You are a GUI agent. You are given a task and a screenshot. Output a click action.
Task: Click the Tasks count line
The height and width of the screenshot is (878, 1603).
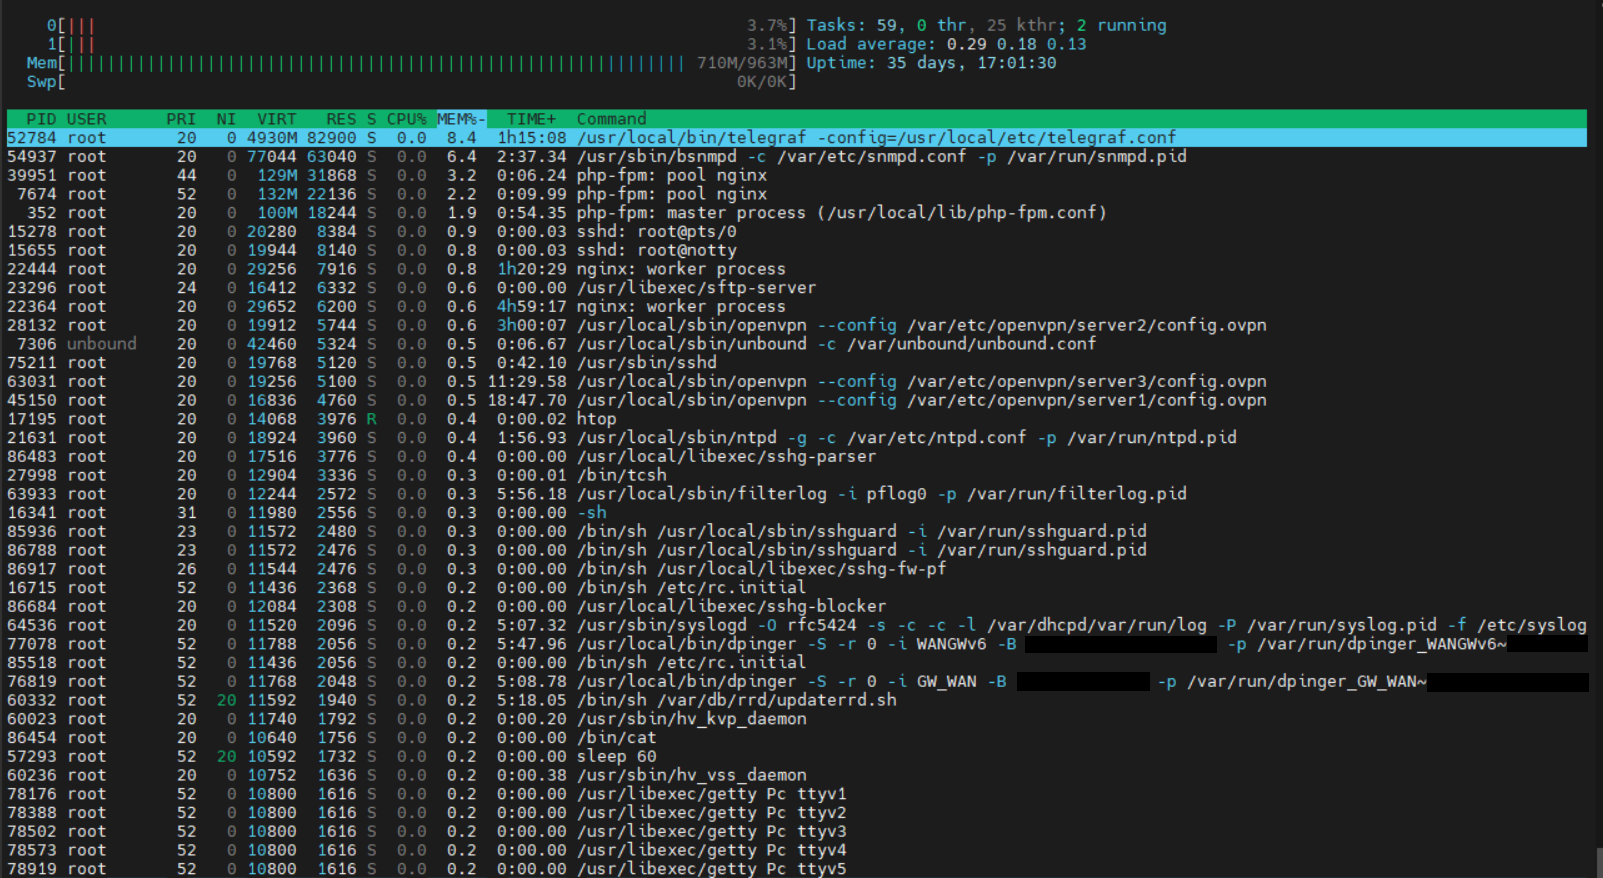tap(986, 25)
